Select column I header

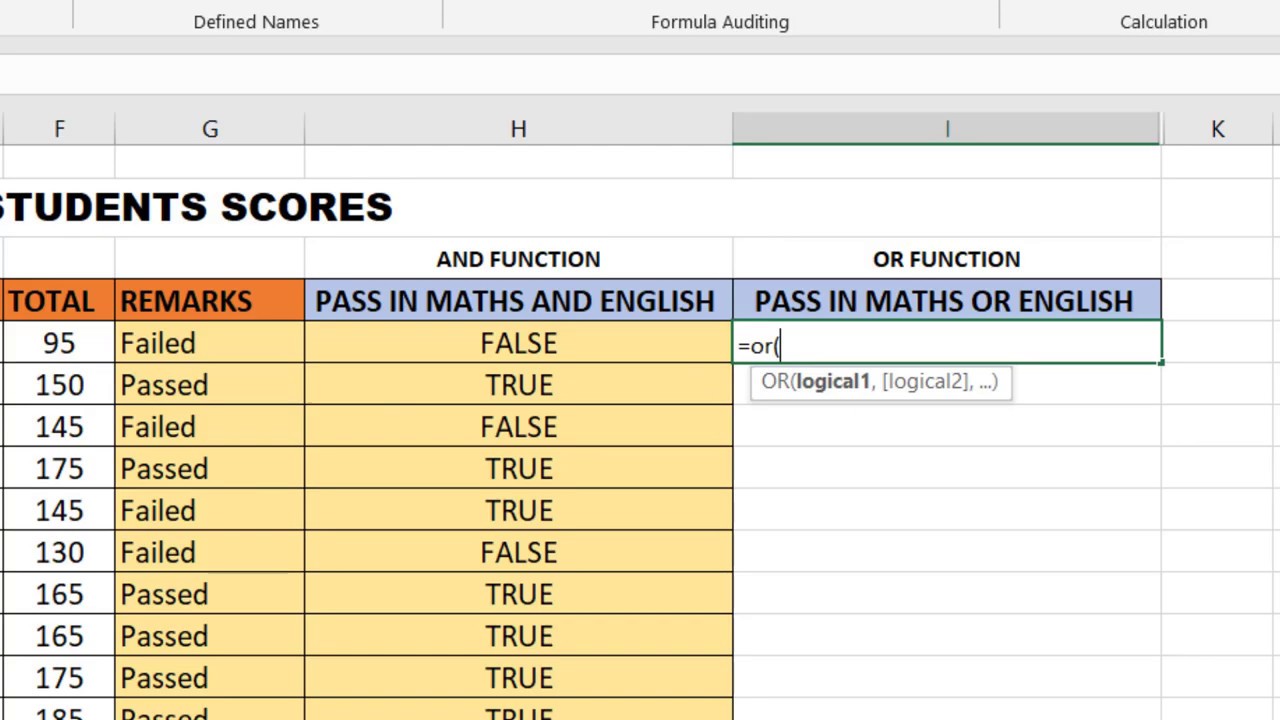(x=946, y=129)
